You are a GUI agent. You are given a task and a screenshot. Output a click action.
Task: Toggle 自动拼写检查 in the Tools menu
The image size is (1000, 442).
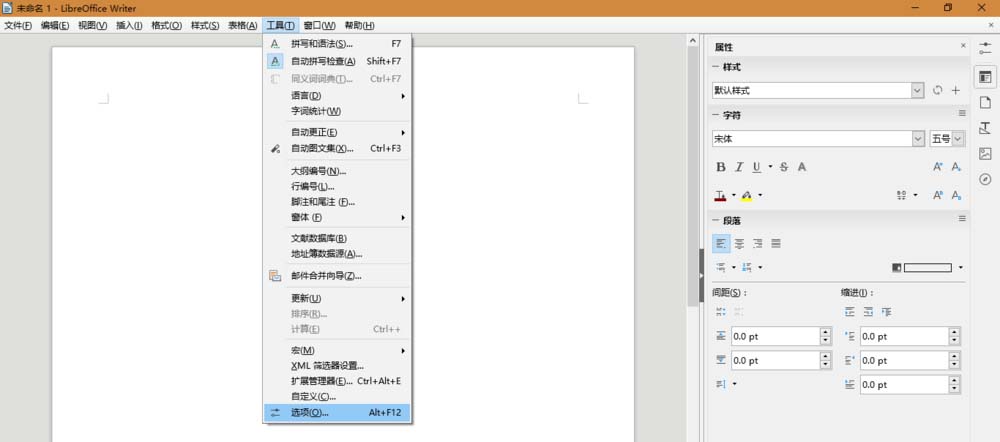[x=337, y=61]
